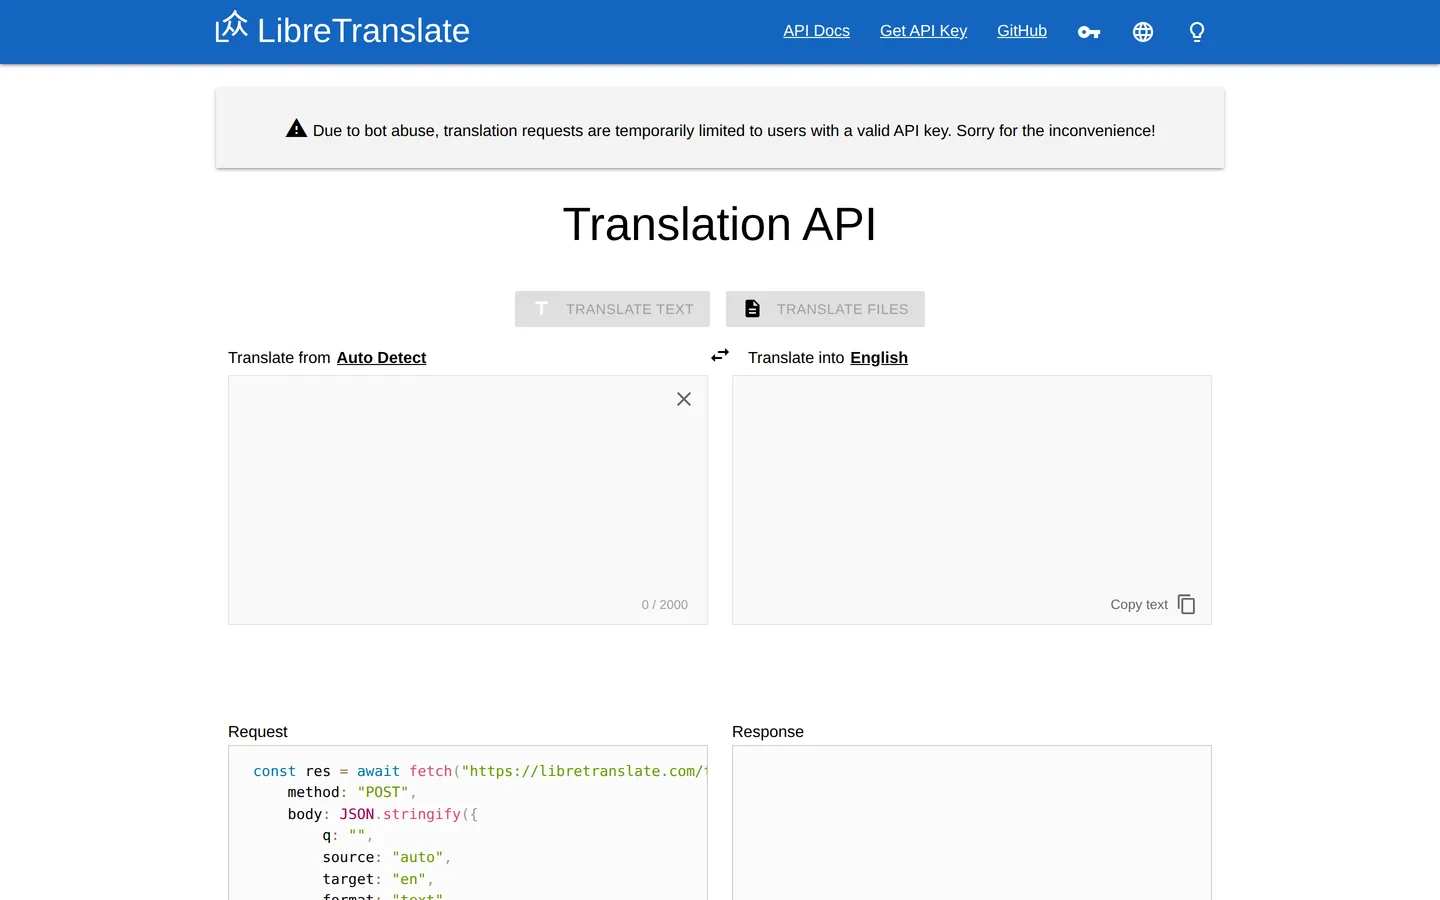Viewport: 1440px width, 900px height.
Task: Click the Copy text label
Action: [1139, 605]
